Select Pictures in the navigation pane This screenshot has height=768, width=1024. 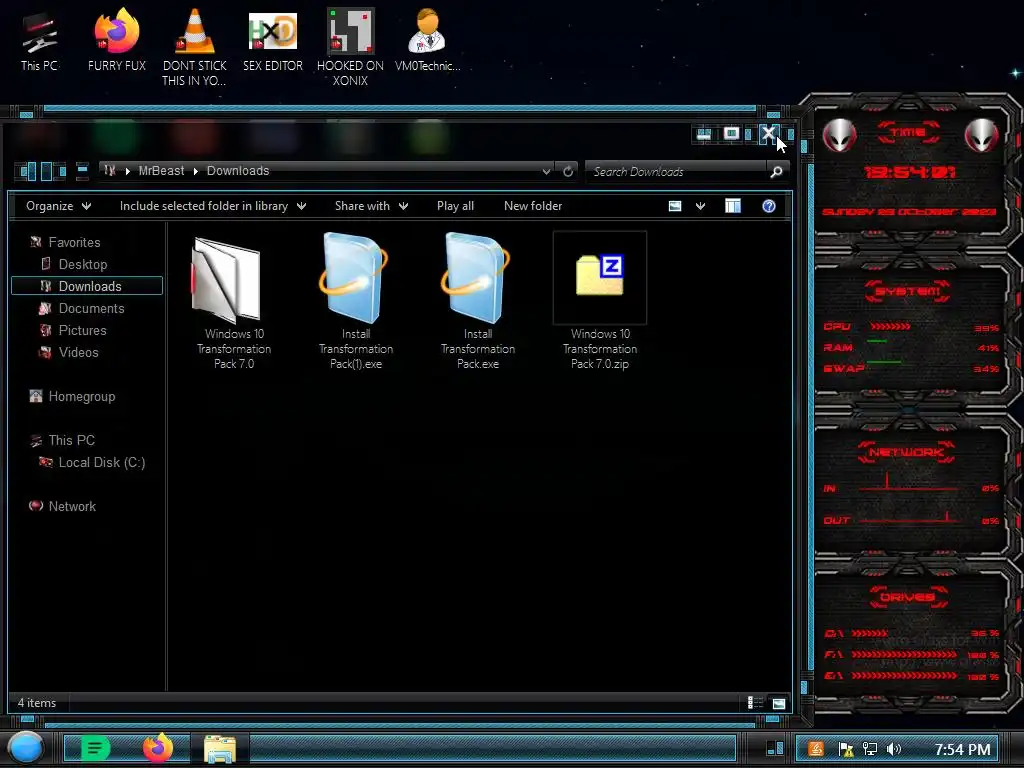(x=82, y=330)
